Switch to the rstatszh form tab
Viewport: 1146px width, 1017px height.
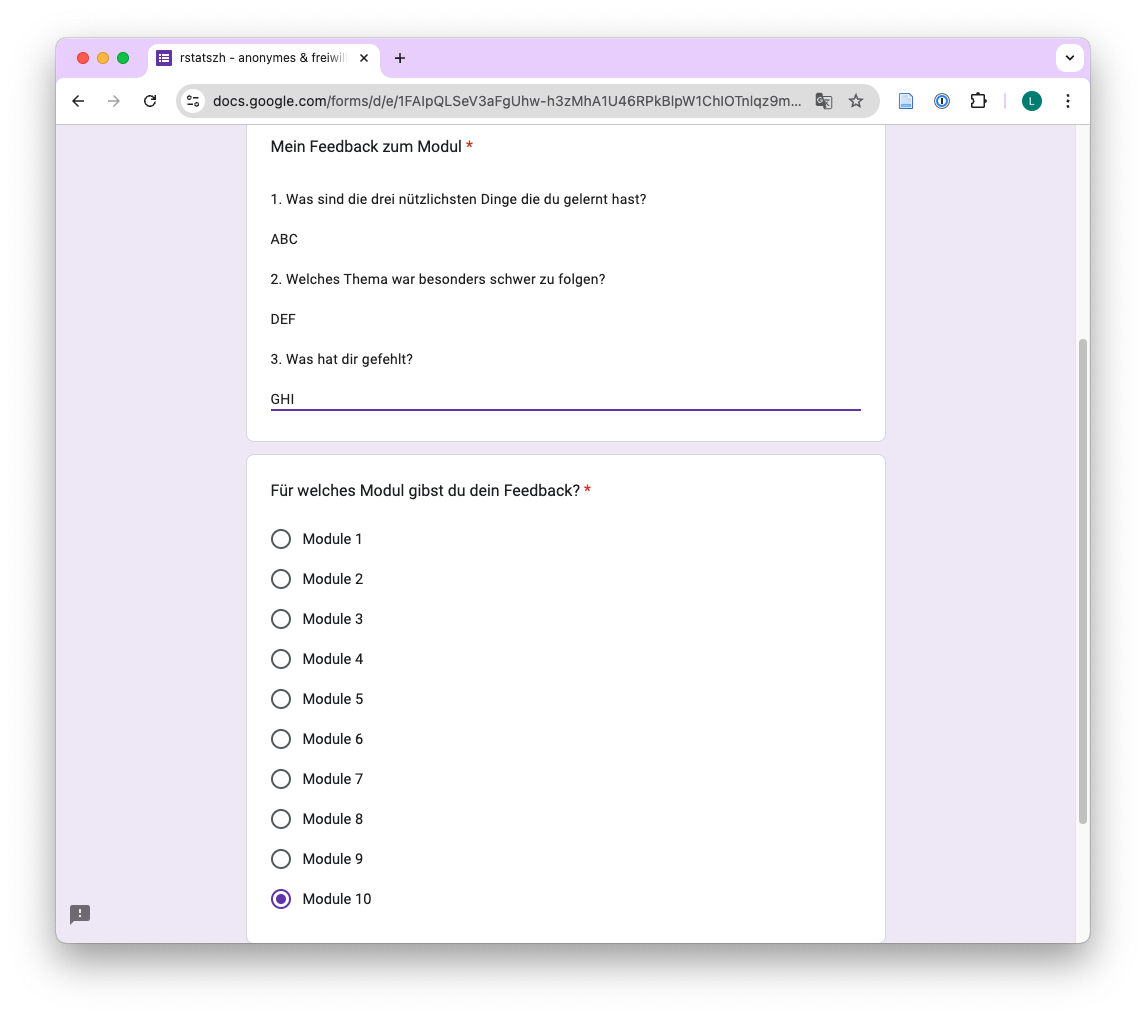(260, 58)
